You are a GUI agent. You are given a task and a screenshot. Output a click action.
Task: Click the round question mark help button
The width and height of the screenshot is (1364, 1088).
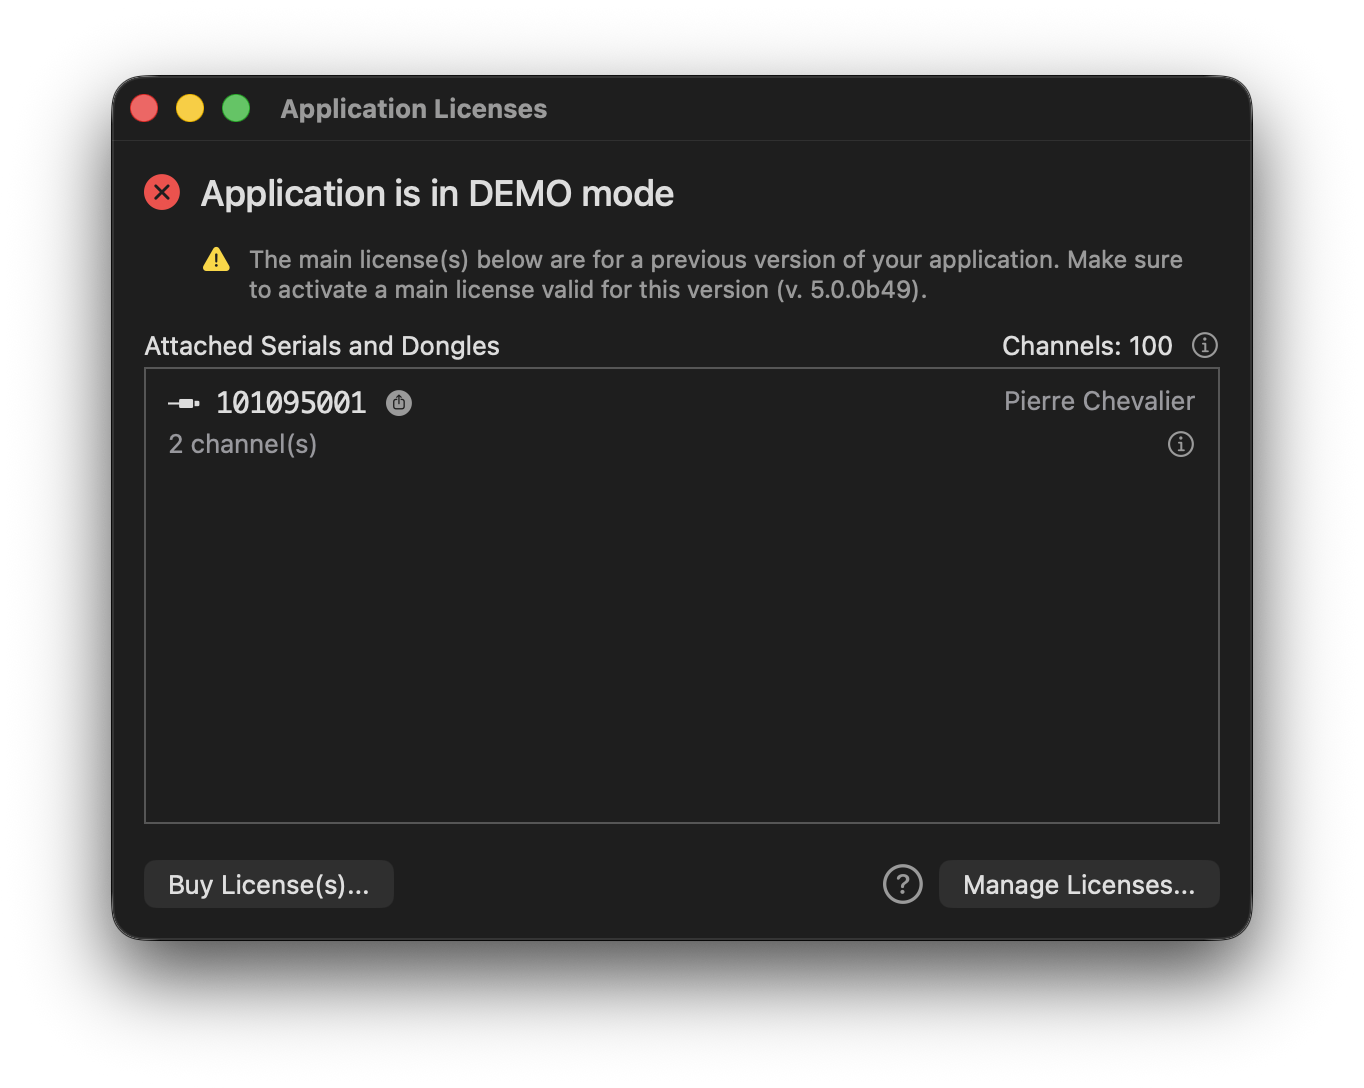click(903, 884)
